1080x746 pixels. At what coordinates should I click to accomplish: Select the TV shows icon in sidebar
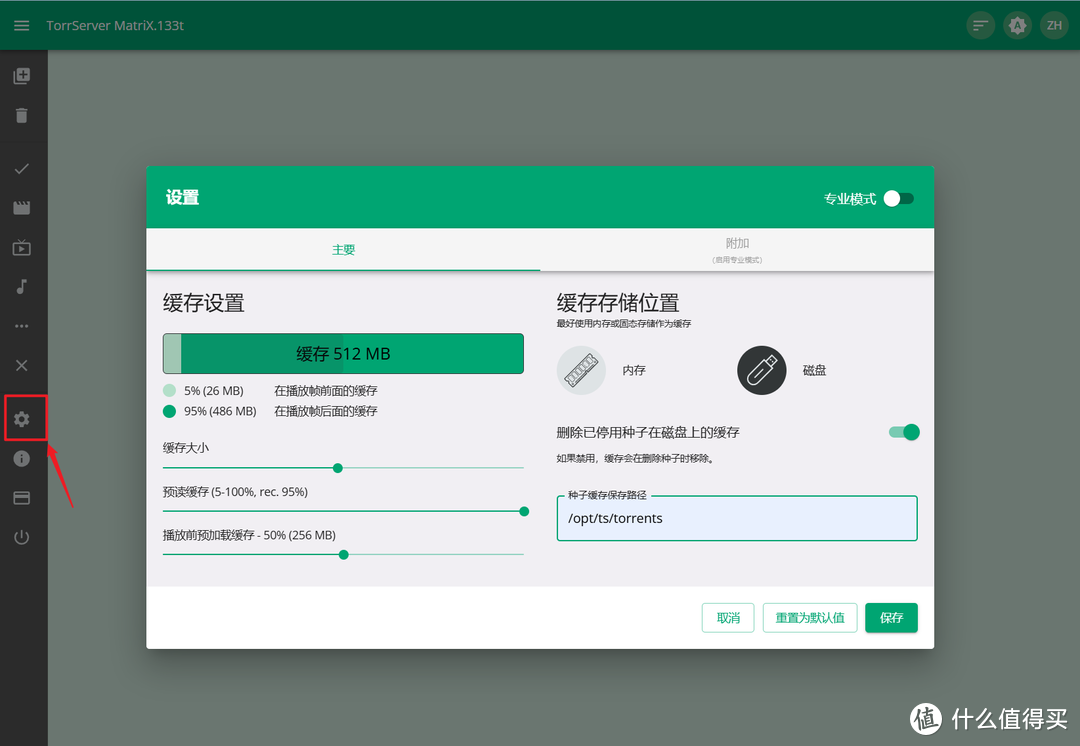point(22,248)
